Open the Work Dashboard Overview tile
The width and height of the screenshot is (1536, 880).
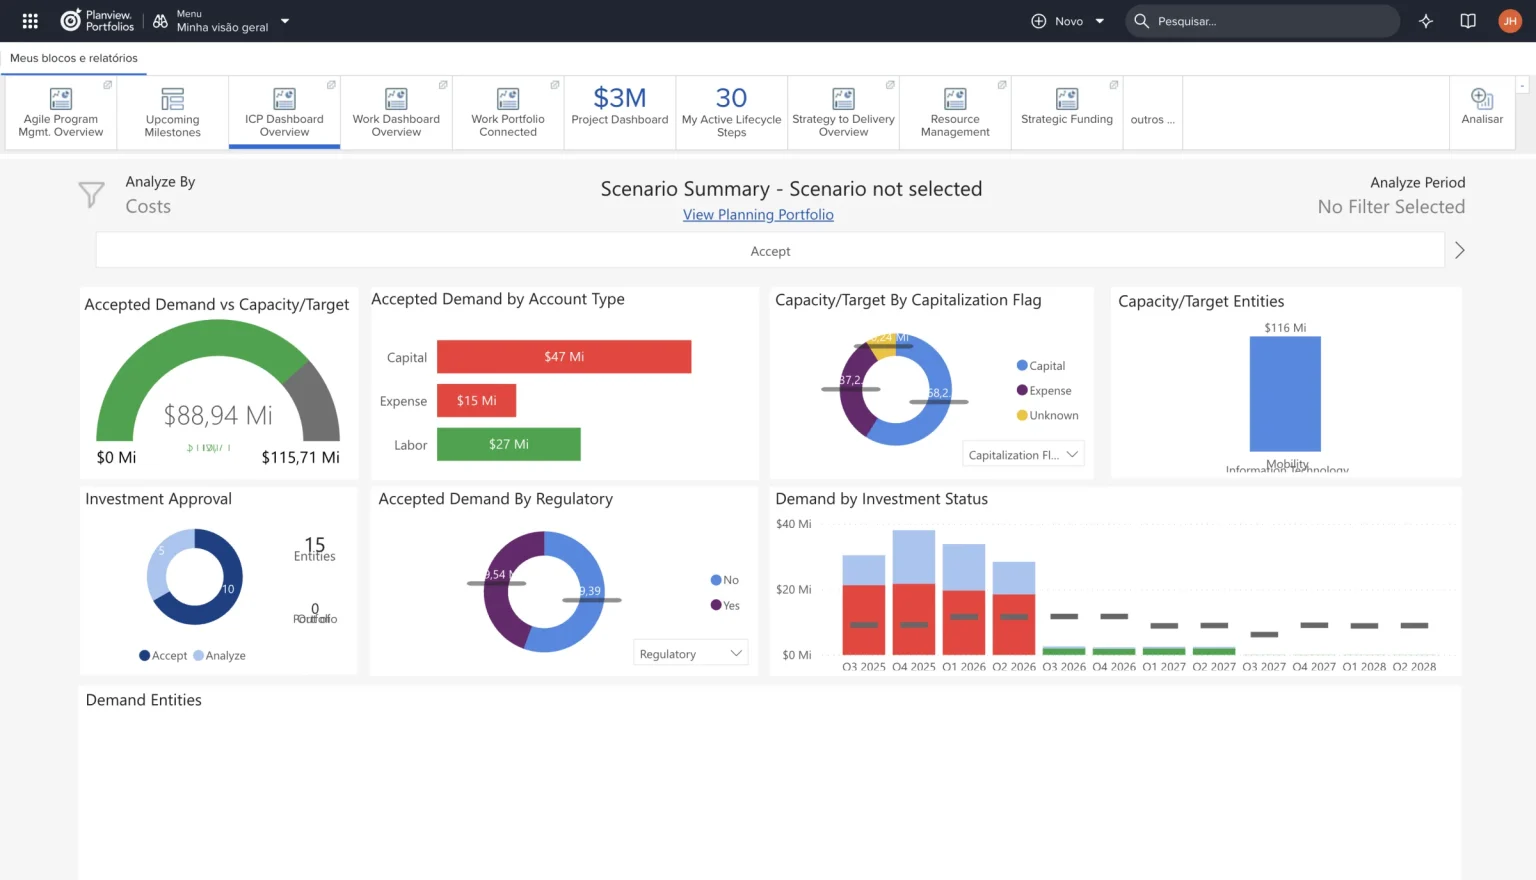pos(396,113)
